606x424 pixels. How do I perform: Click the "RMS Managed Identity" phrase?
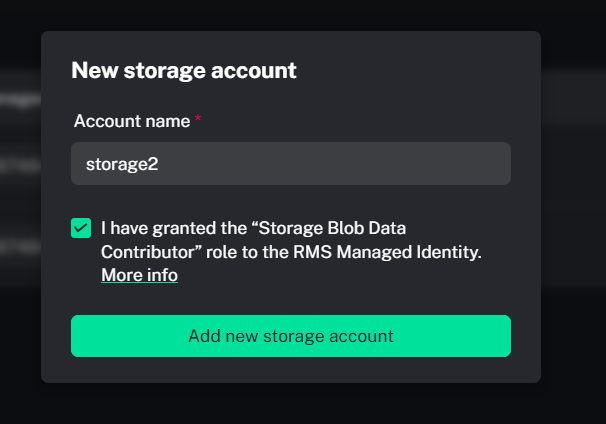tap(387, 252)
